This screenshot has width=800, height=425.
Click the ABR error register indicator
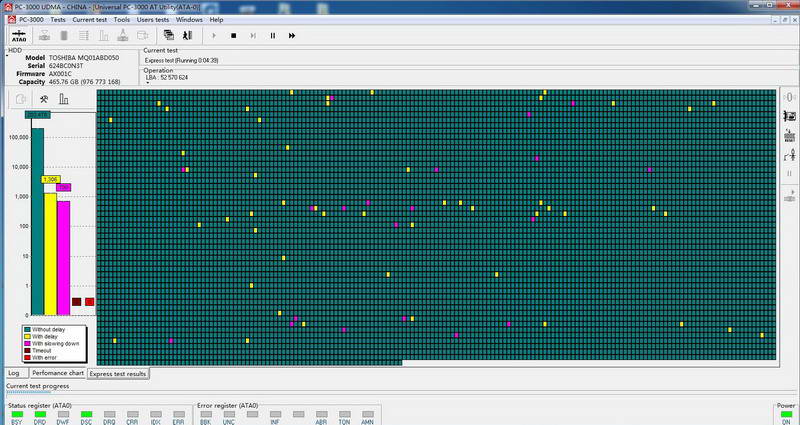[x=321, y=414]
